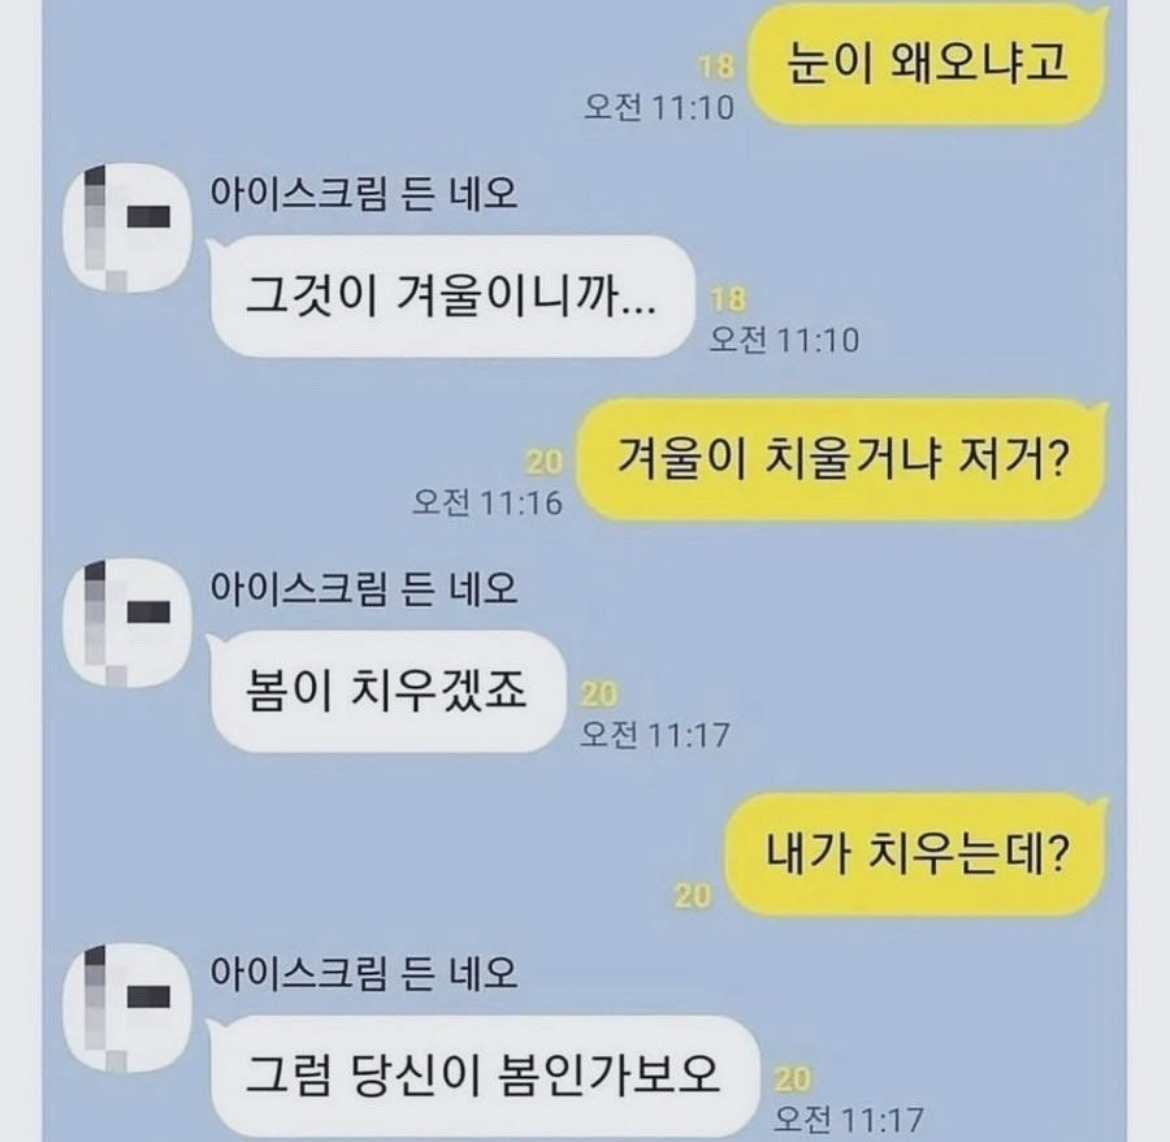Select the yellow bubble 내가 치우는데?

[x=918, y=854]
